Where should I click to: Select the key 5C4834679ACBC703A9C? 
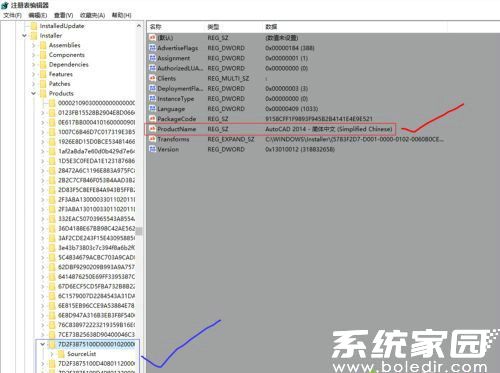click(96, 257)
